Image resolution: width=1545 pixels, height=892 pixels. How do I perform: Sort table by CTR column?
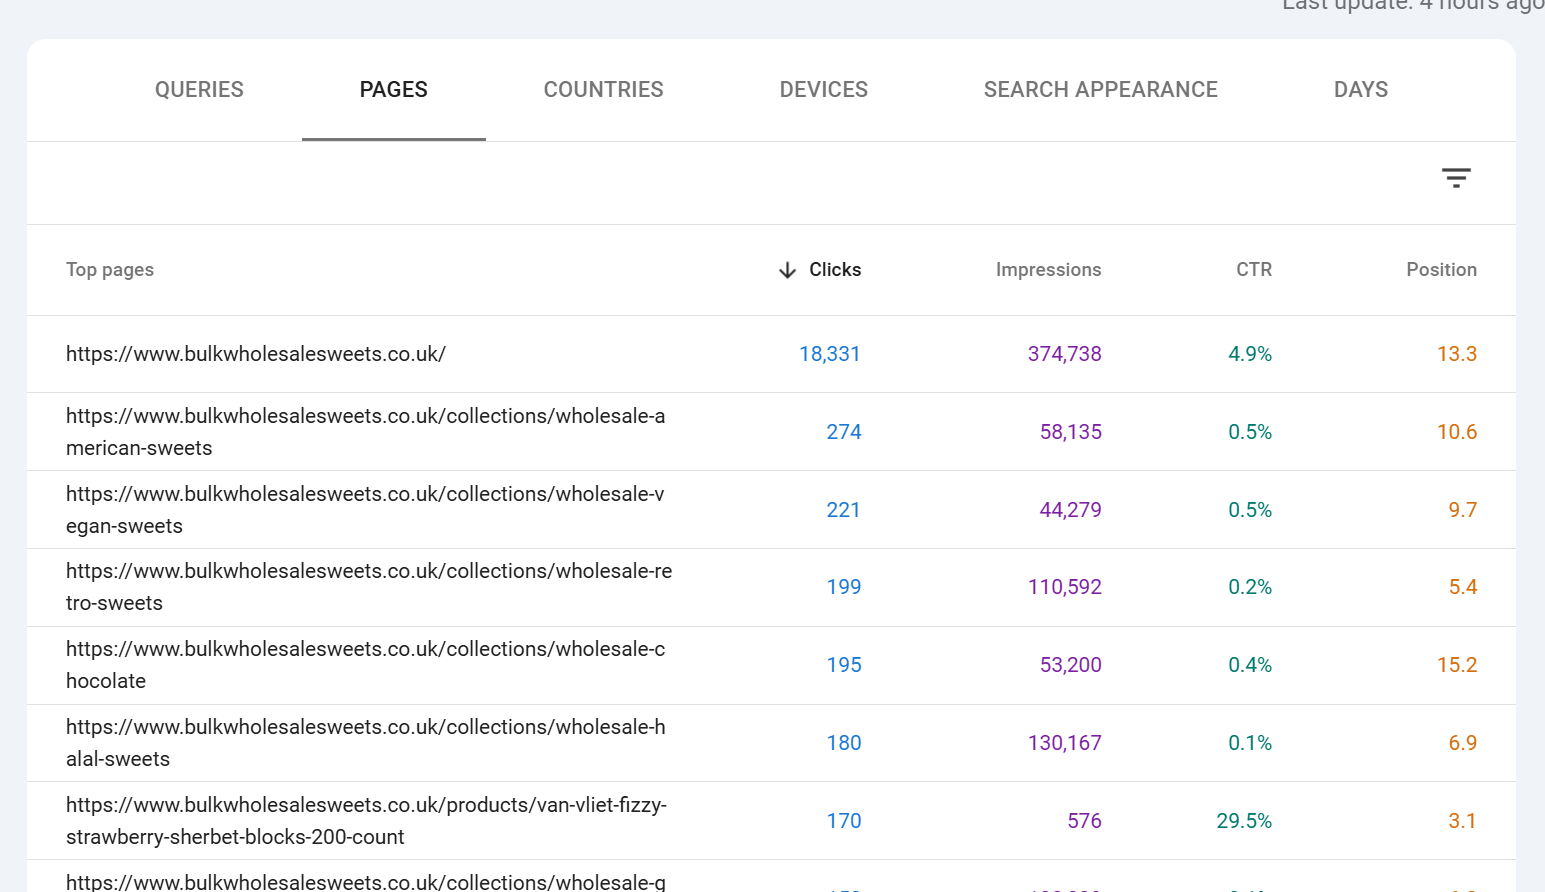click(x=1253, y=270)
